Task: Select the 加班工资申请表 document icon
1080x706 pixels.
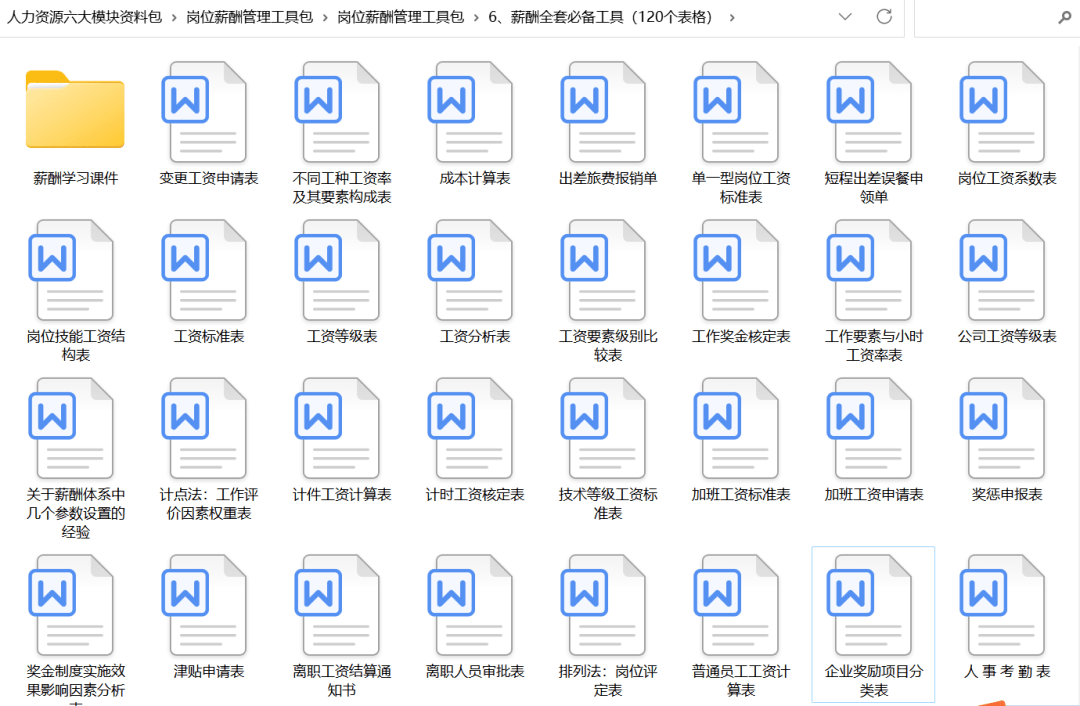Action: 869,428
